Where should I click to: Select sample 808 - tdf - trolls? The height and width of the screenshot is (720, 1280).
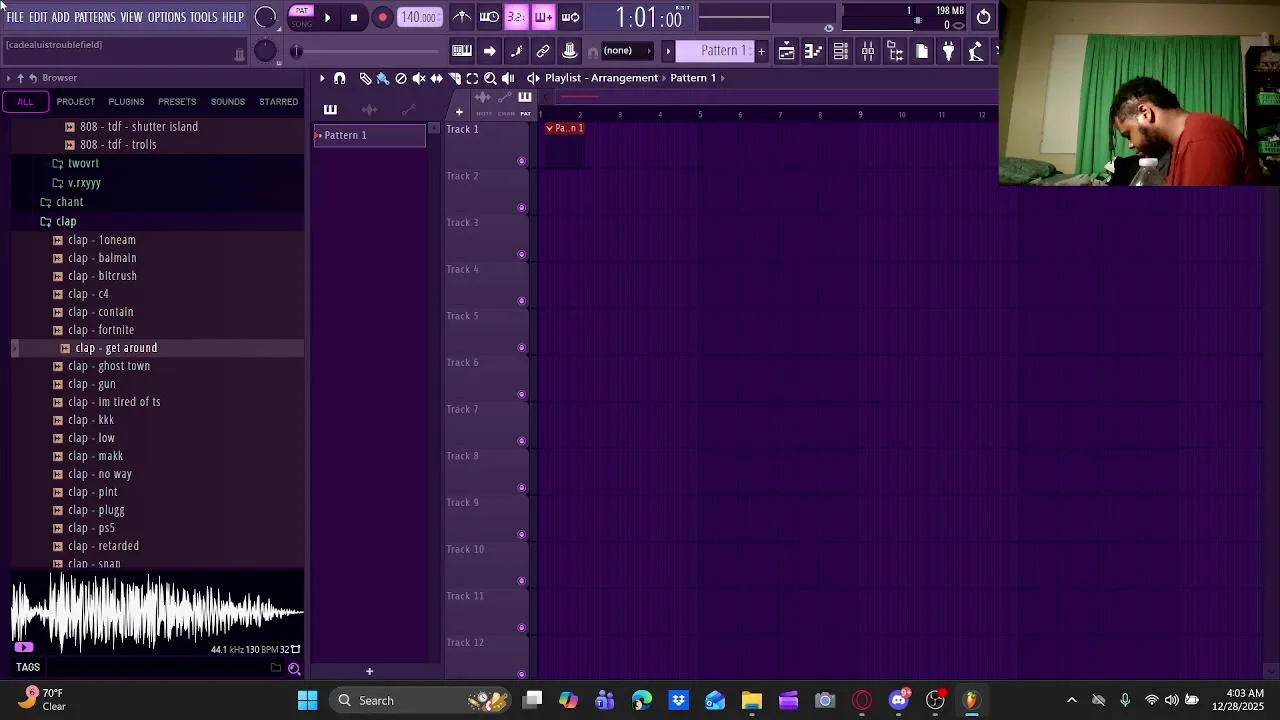[x=118, y=145]
